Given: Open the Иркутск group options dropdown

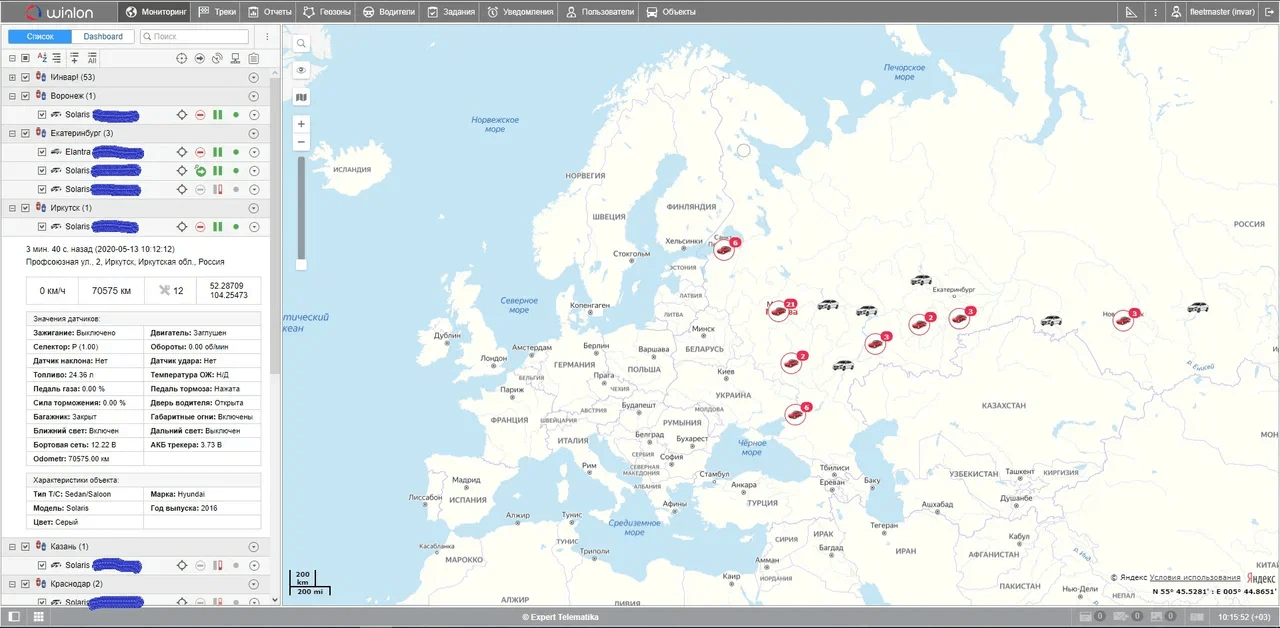Looking at the screenshot, I should pos(253,208).
